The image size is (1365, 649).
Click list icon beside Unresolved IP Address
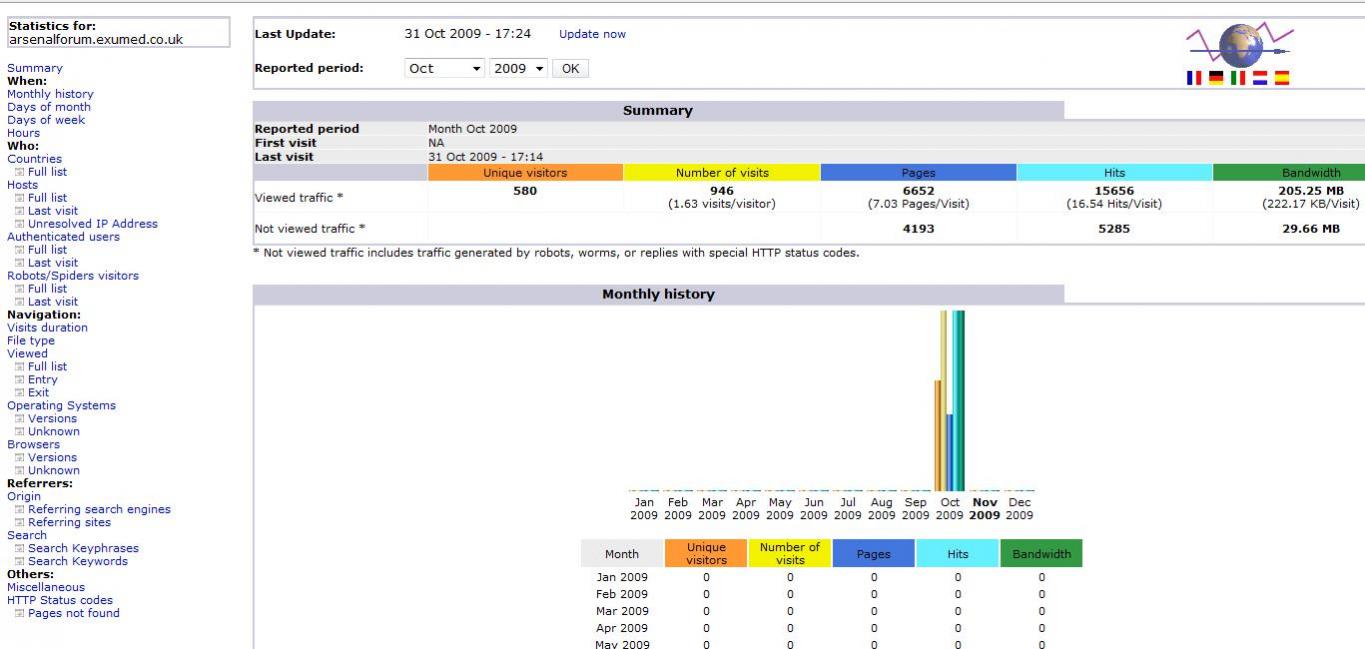20,224
